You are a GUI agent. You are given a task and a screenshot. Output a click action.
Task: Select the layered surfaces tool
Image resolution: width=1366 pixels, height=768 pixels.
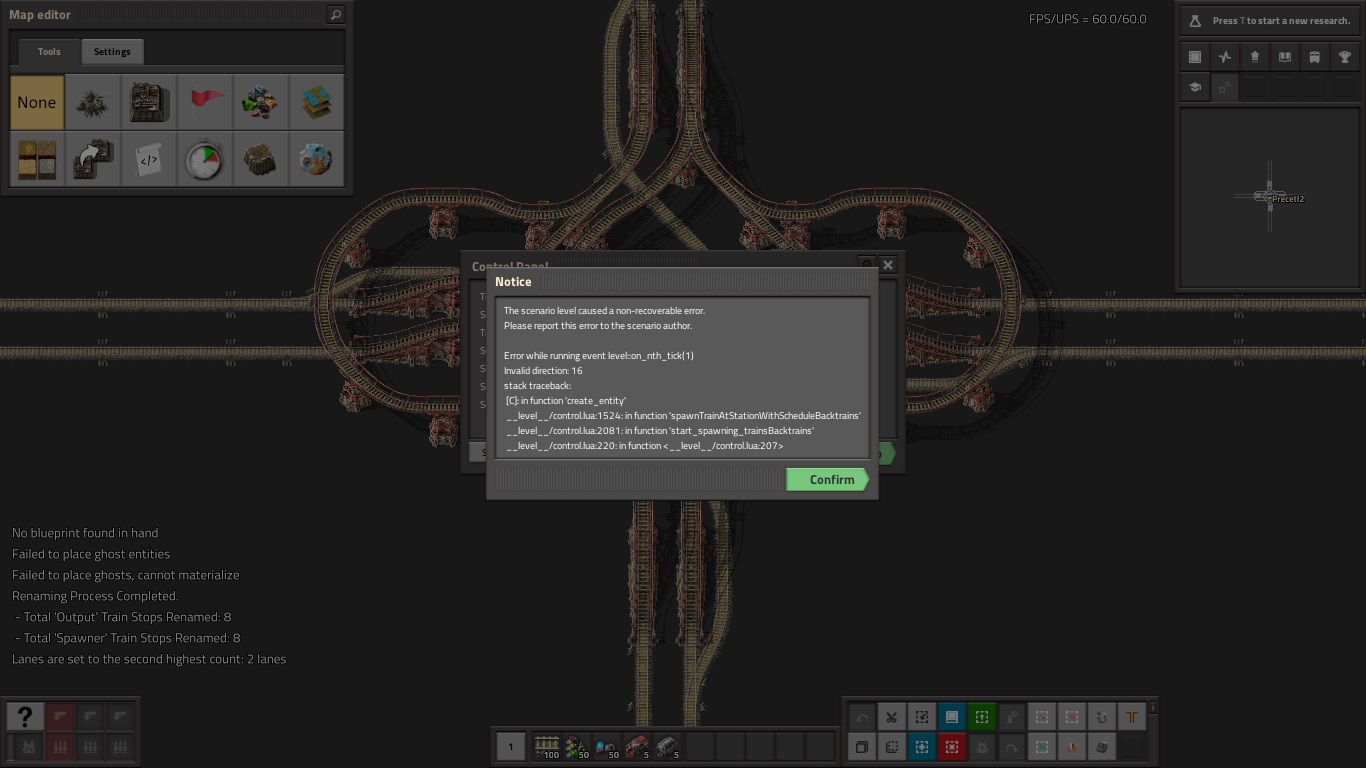click(x=317, y=102)
